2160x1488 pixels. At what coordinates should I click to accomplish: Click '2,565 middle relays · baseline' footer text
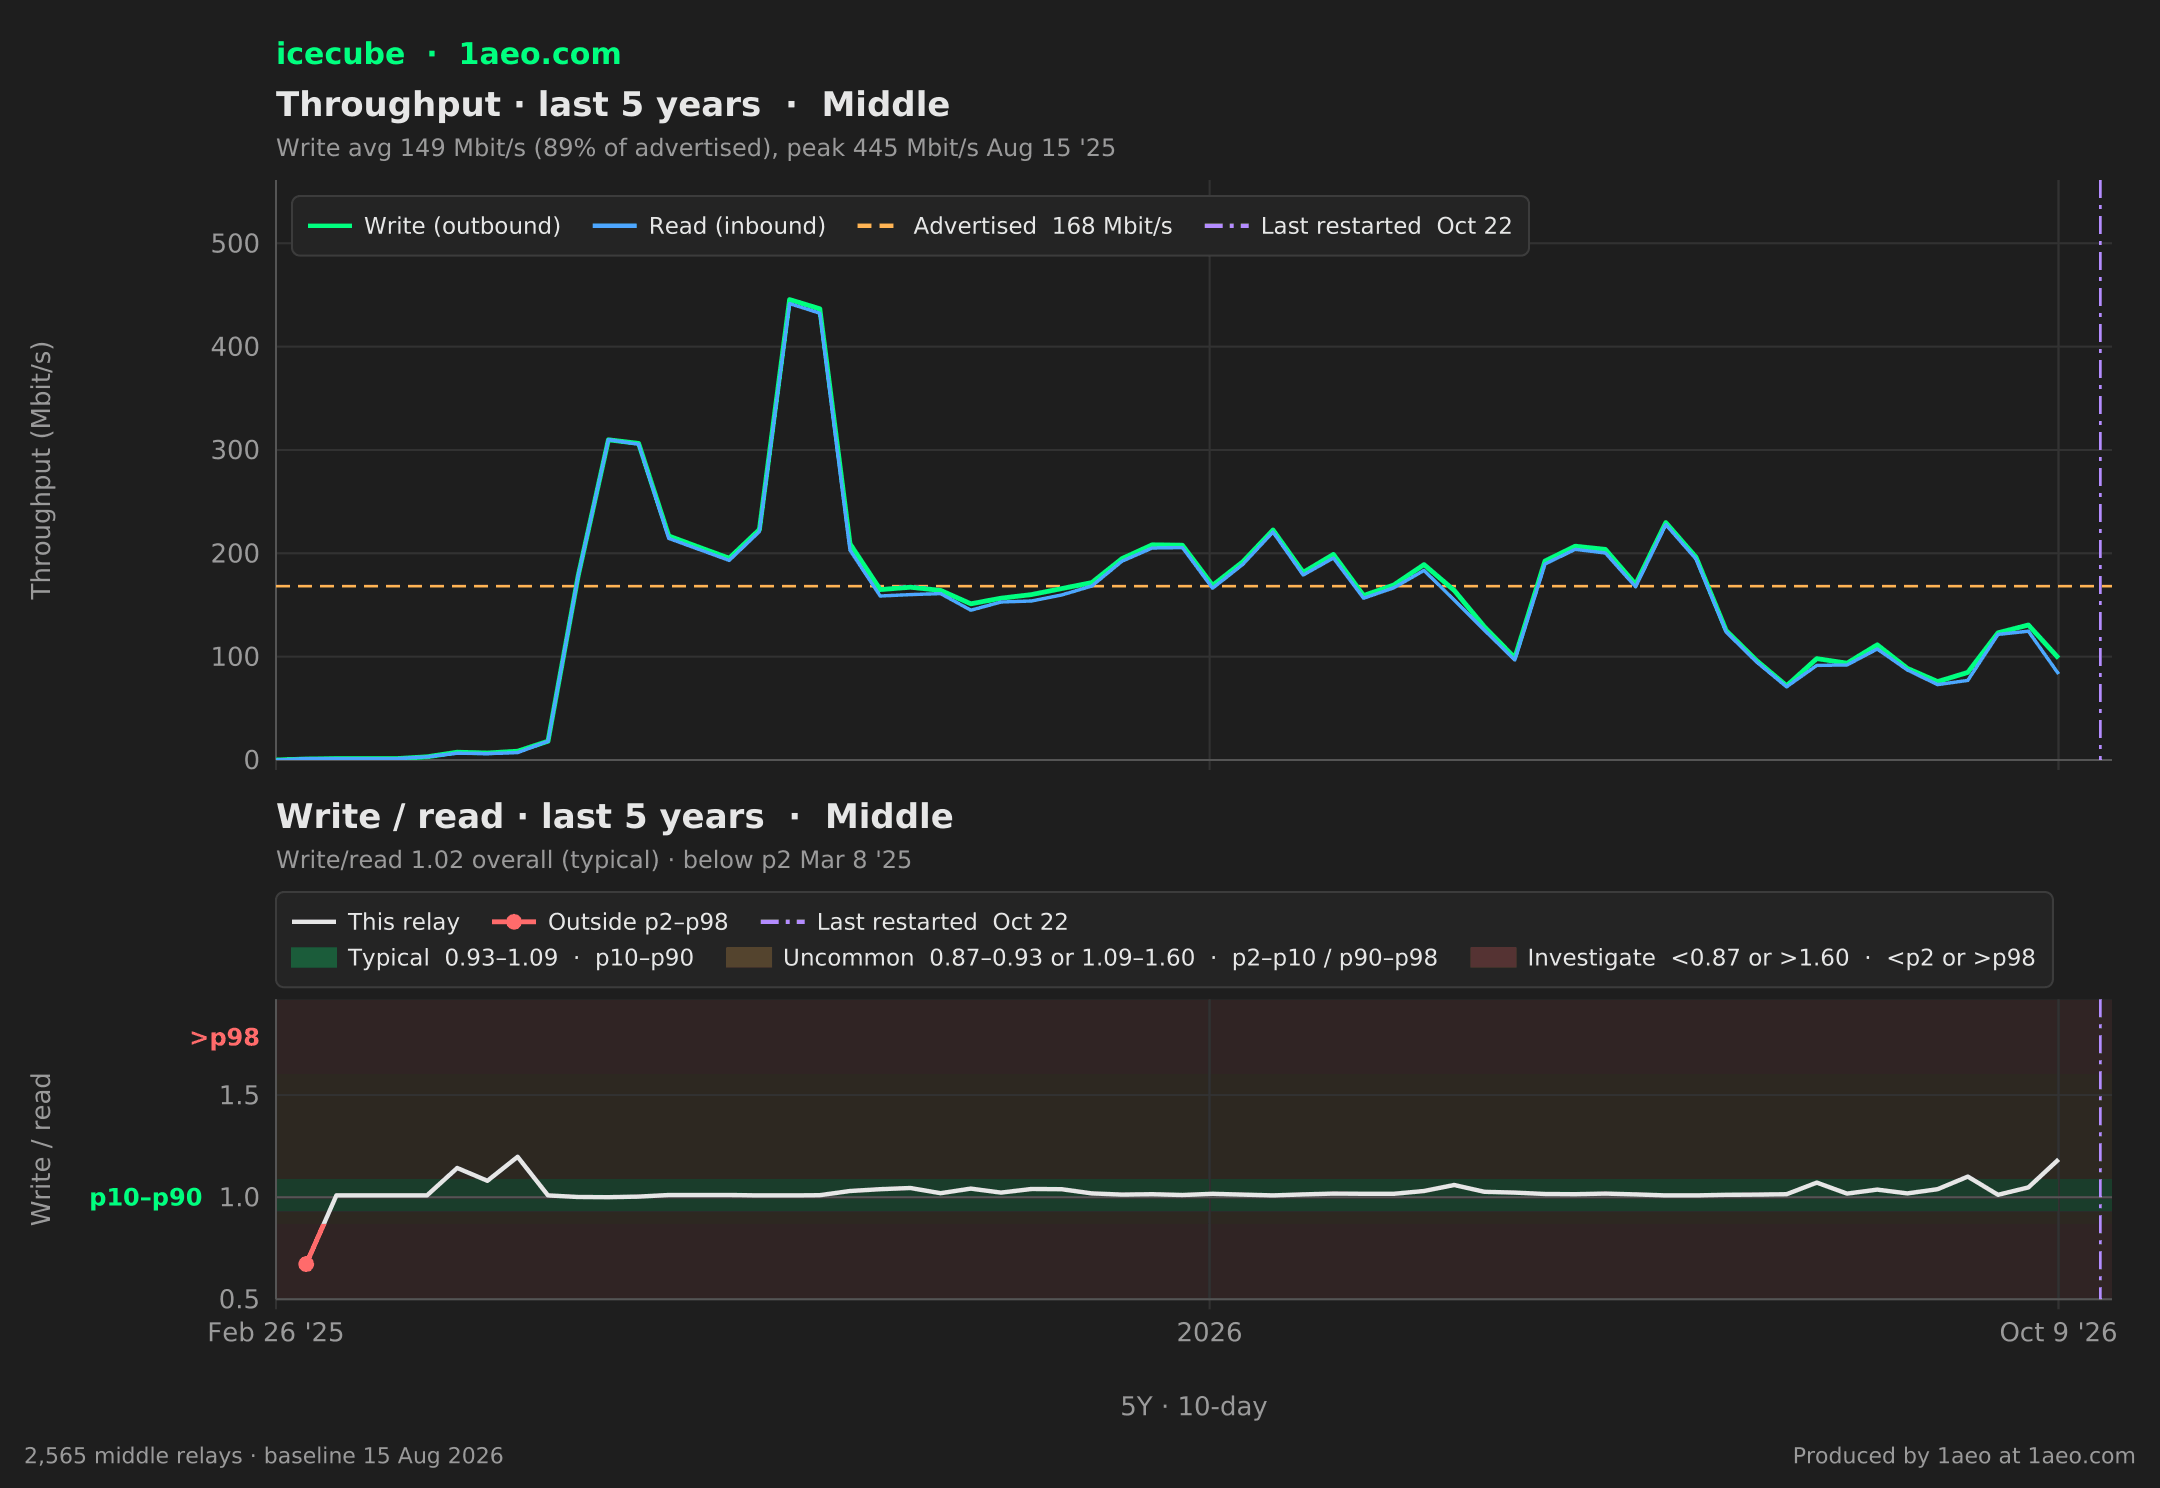coord(264,1456)
